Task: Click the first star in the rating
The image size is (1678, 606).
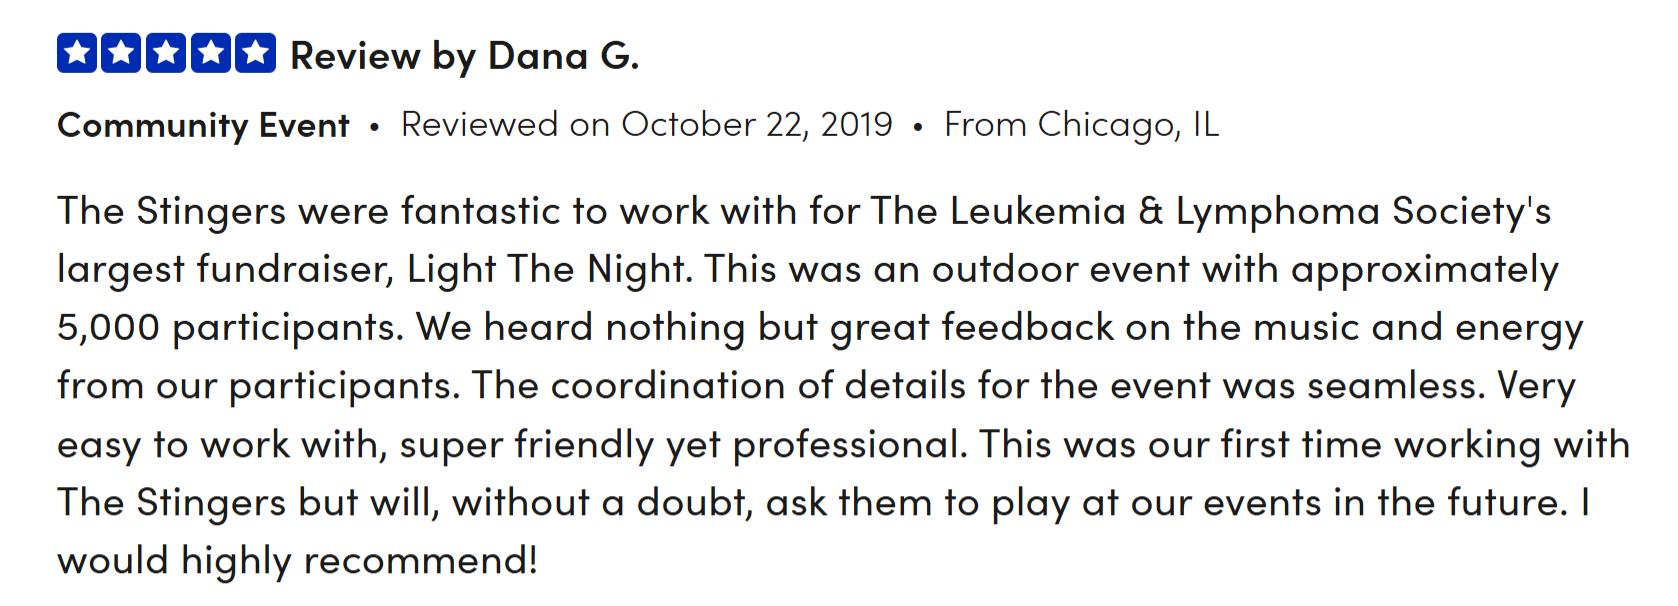Action: (x=78, y=54)
